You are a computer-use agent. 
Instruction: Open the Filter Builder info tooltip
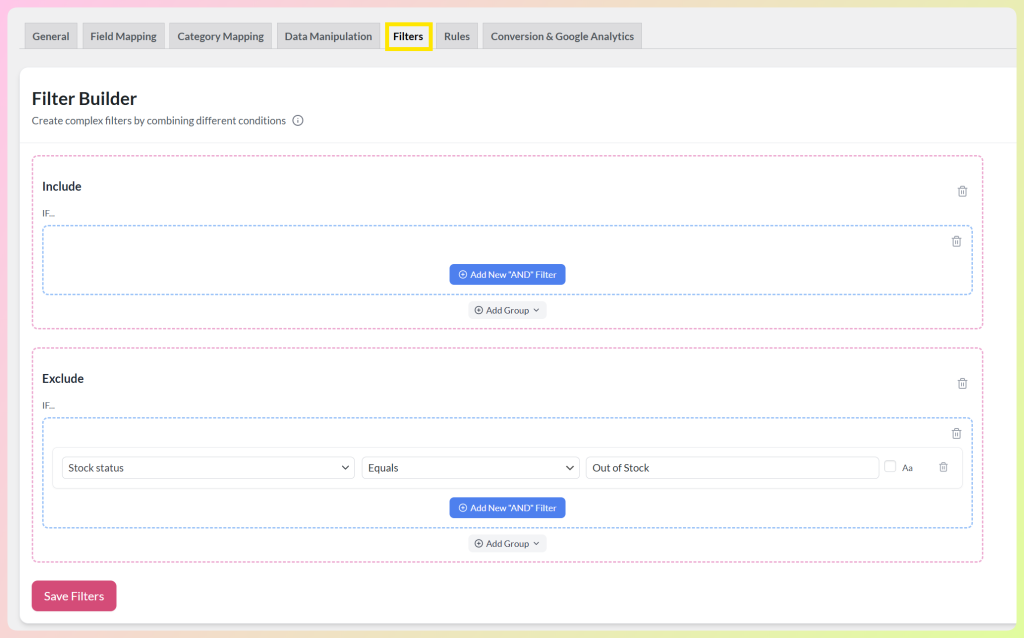coord(297,120)
